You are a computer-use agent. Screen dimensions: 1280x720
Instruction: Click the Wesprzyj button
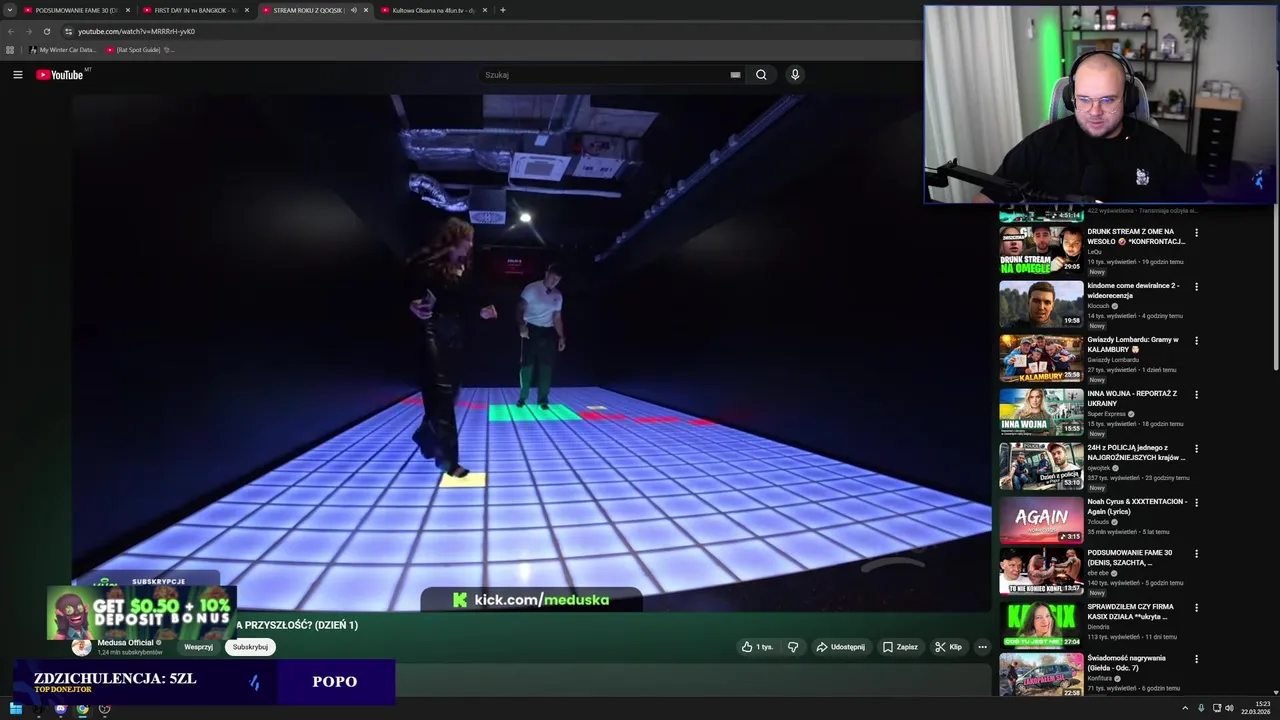(198, 647)
